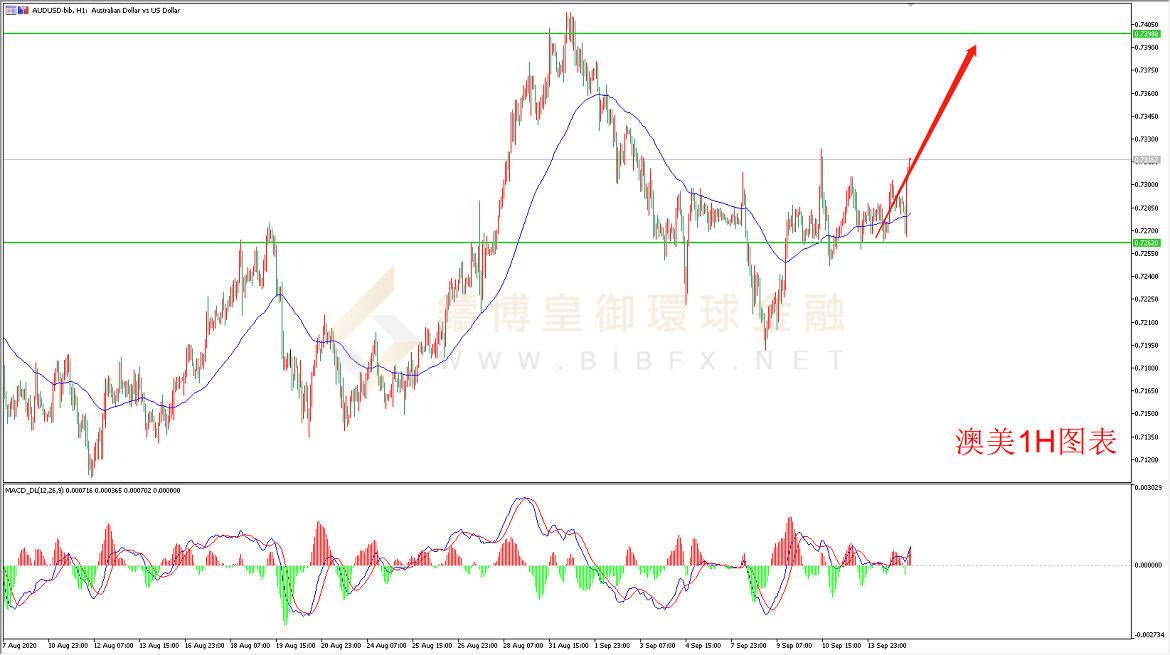Select the red upward trend arrow
Screen dimensions: 1170x655
click(x=928, y=136)
